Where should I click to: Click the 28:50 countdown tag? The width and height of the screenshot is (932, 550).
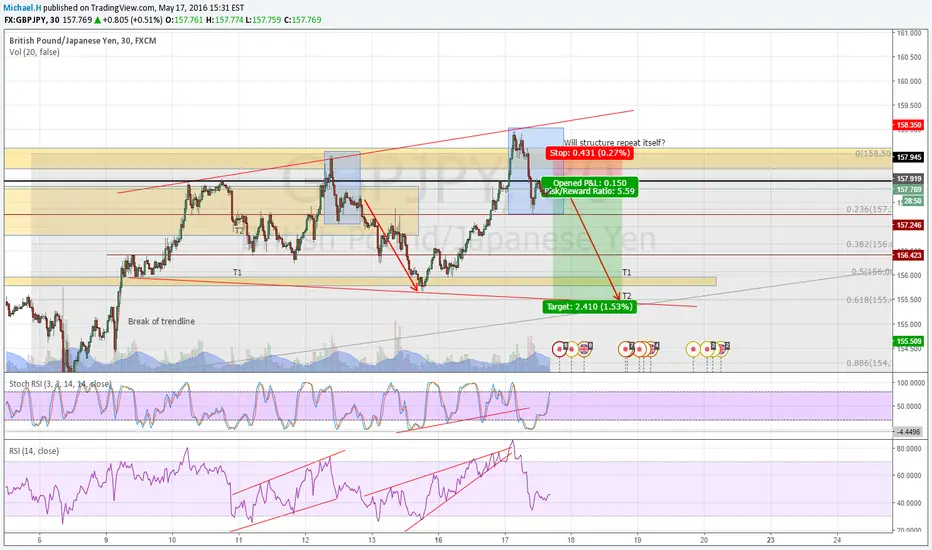pos(912,201)
